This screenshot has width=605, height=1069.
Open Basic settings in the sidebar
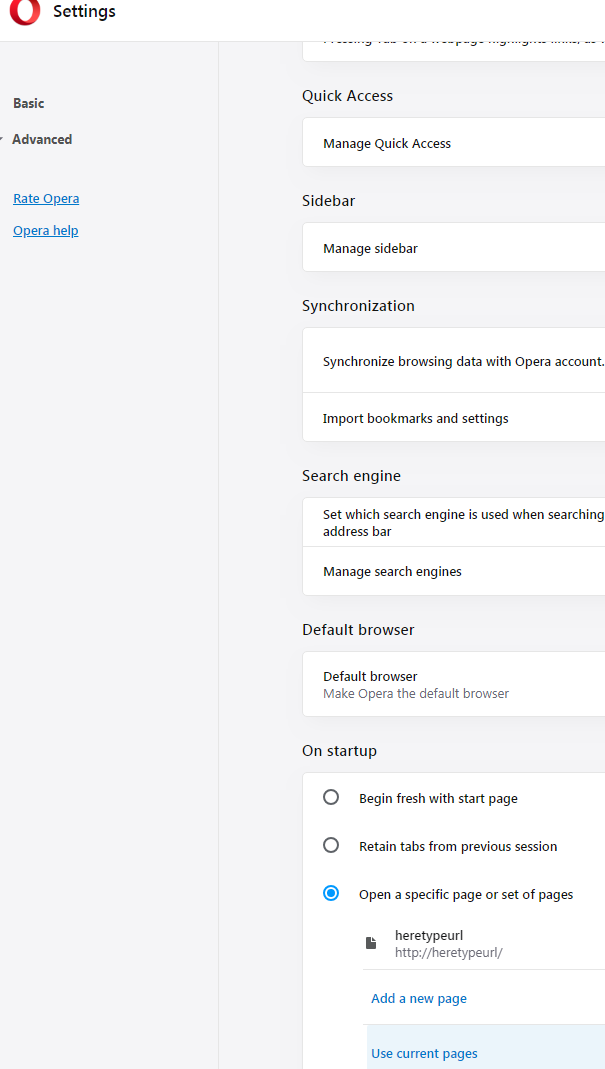29,104
